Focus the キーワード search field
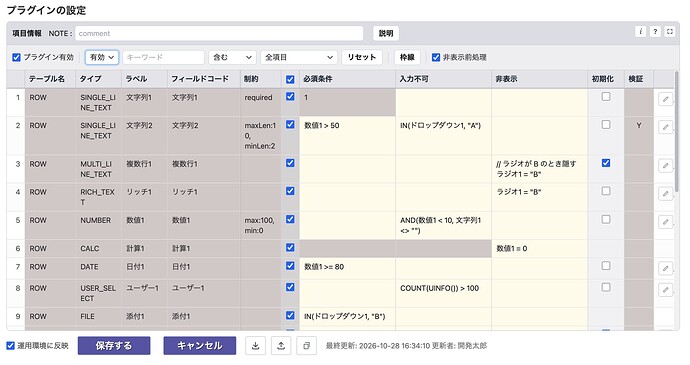The image size is (690, 365). tap(163, 57)
